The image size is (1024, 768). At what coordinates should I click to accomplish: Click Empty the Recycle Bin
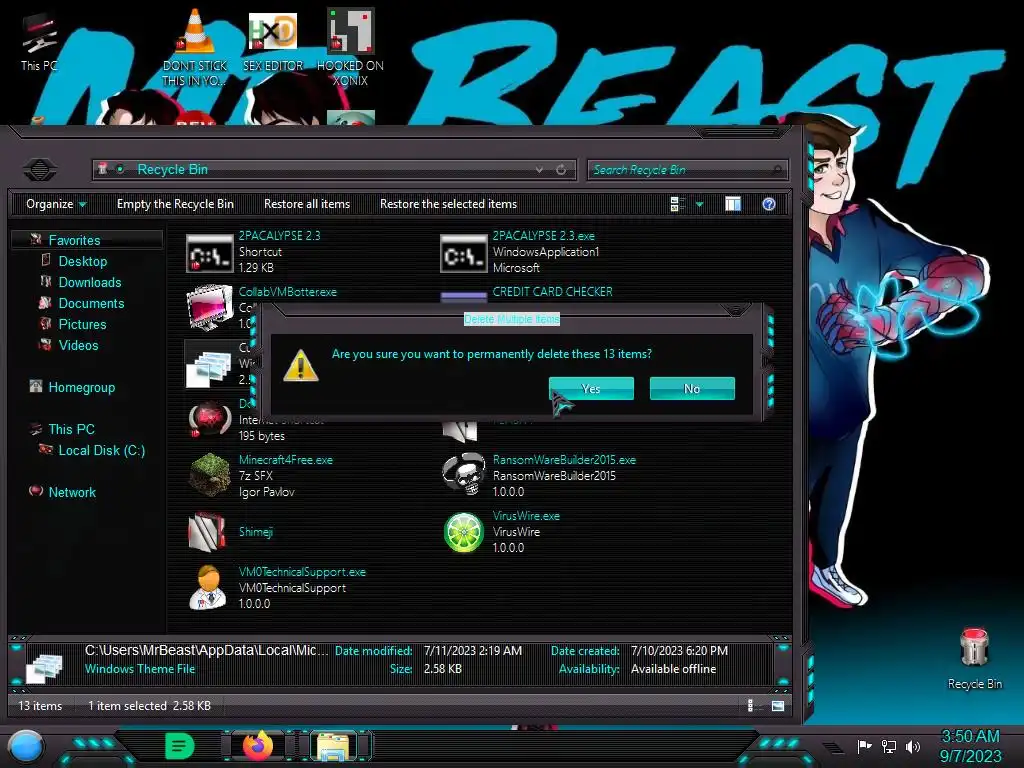(175, 204)
